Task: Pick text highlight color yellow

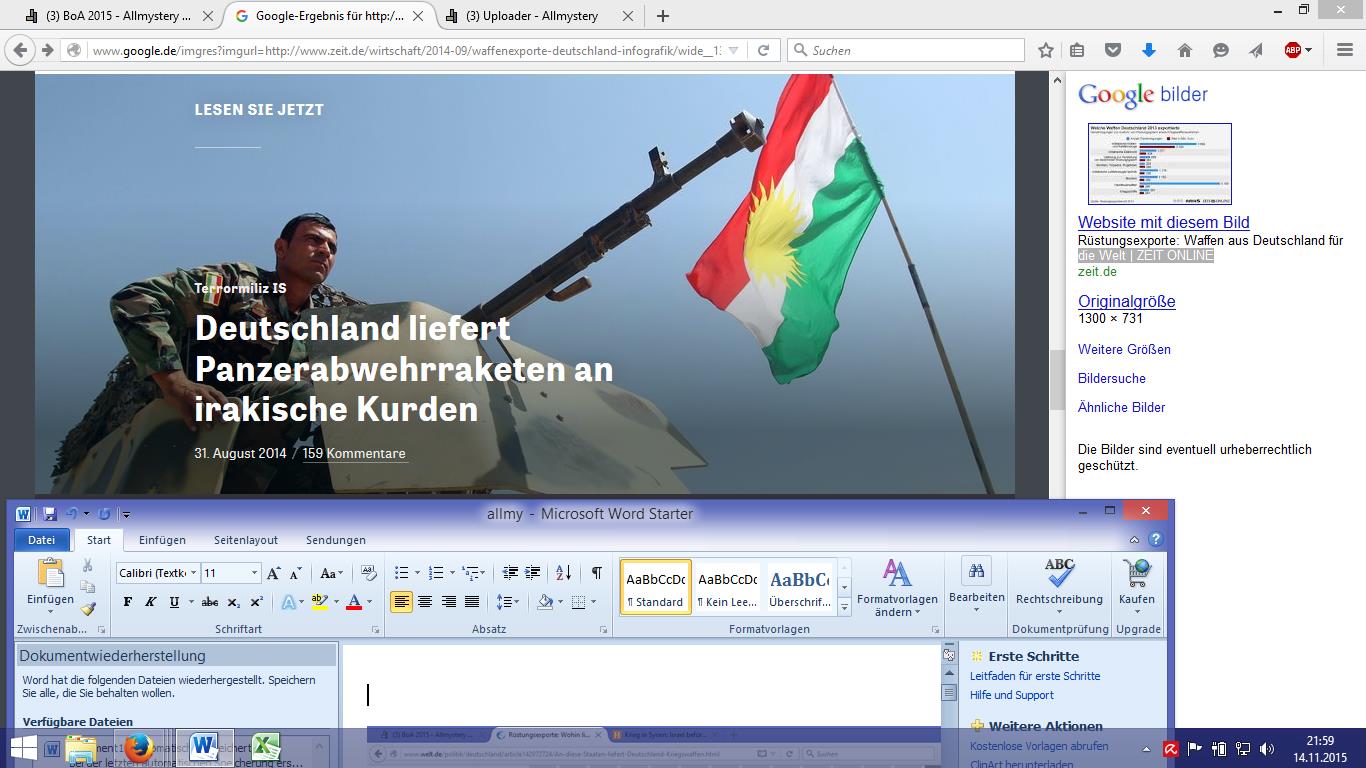Action: (x=318, y=602)
